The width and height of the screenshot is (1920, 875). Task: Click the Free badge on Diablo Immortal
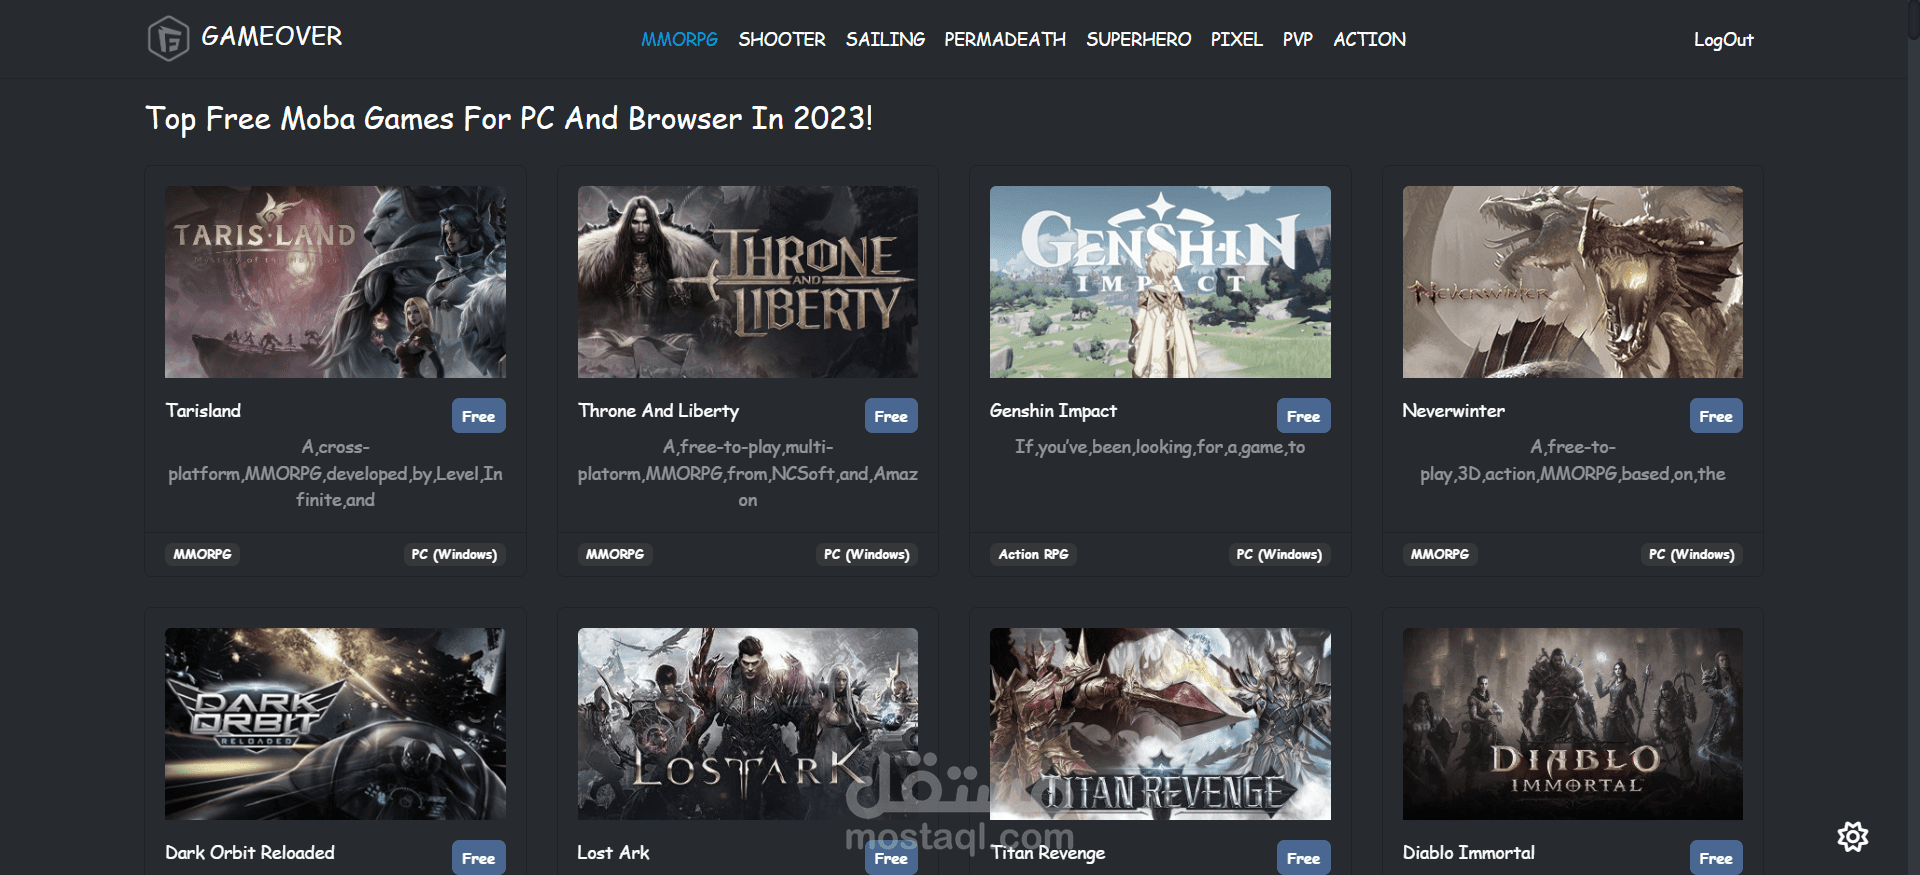(x=1716, y=858)
